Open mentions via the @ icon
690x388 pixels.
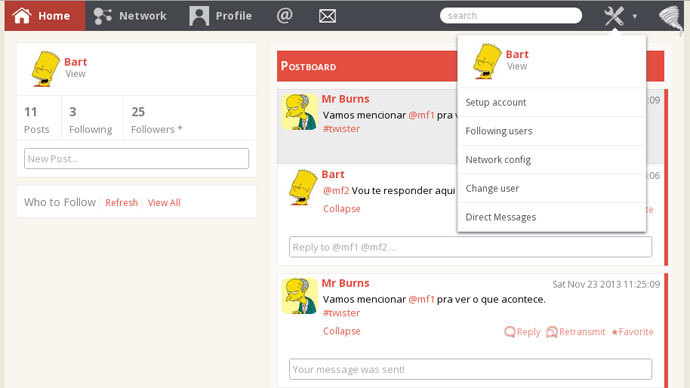[285, 16]
